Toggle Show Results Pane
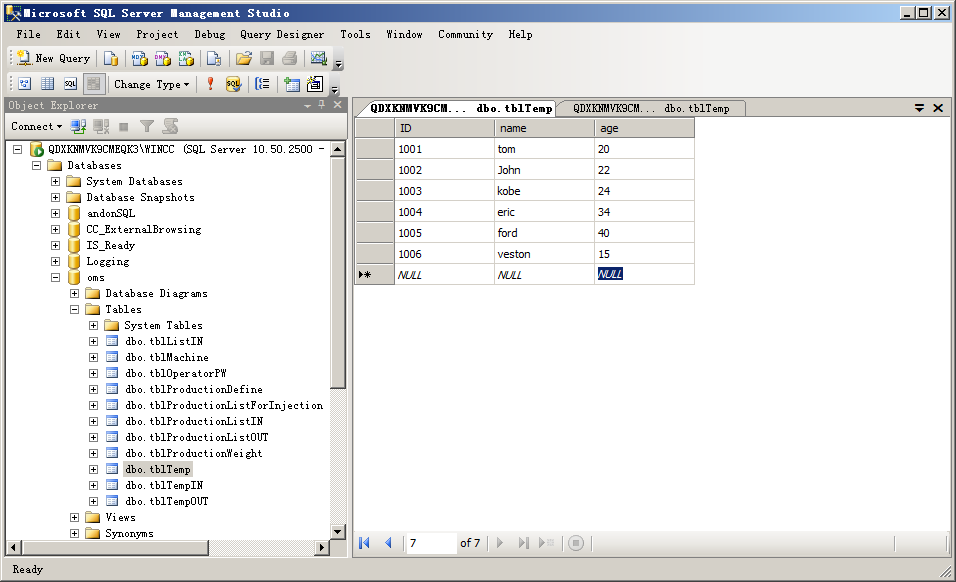Image resolution: width=956 pixels, height=582 pixels. (x=93, y=84)
